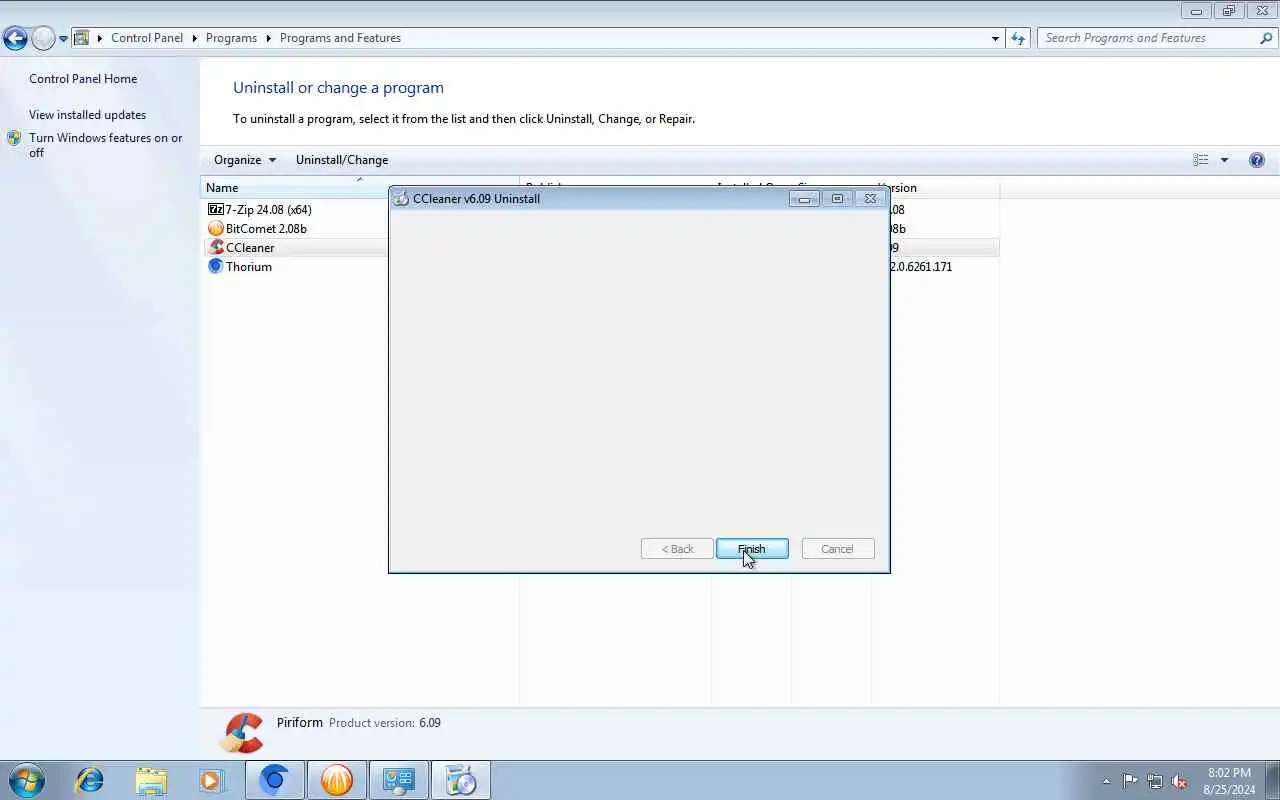Screen dimensions: 1280x800
Task: Click the Search Programs and Features box
Action: pos(1147,38)
